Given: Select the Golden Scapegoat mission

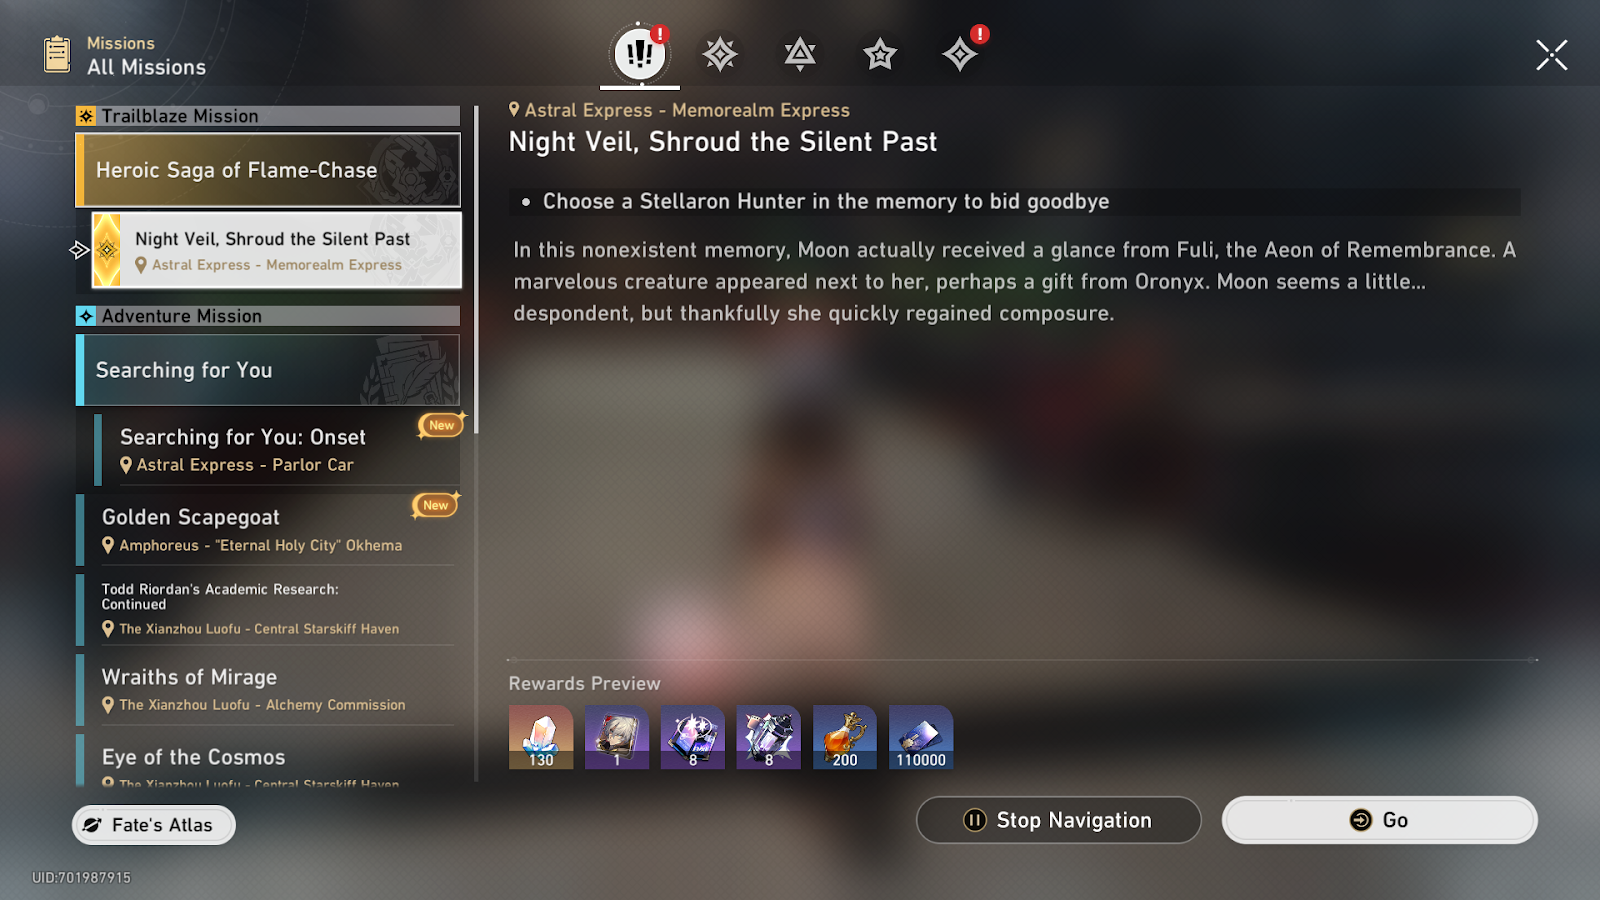Looking at the screenshot, I should 268,529.
